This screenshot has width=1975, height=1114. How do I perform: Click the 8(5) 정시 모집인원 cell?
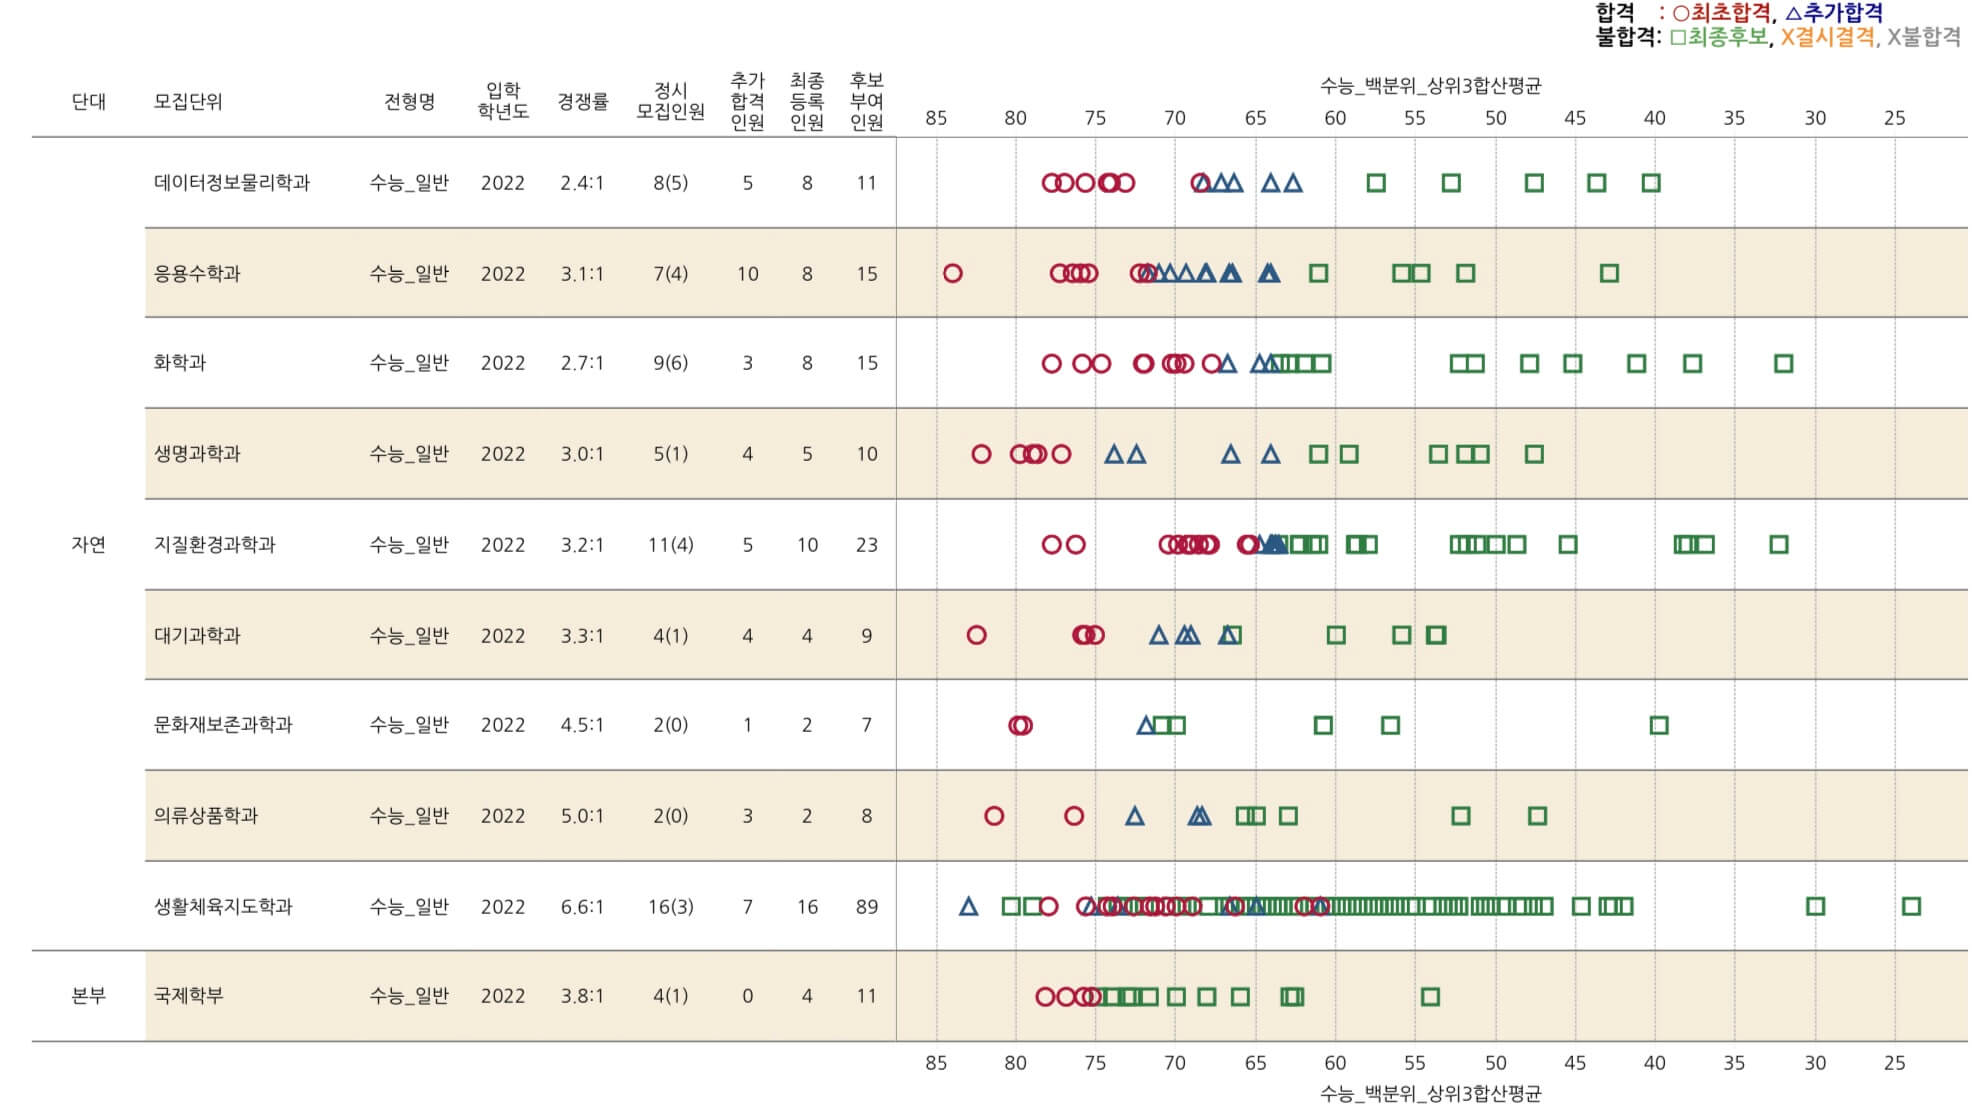[x=670, y=183]
